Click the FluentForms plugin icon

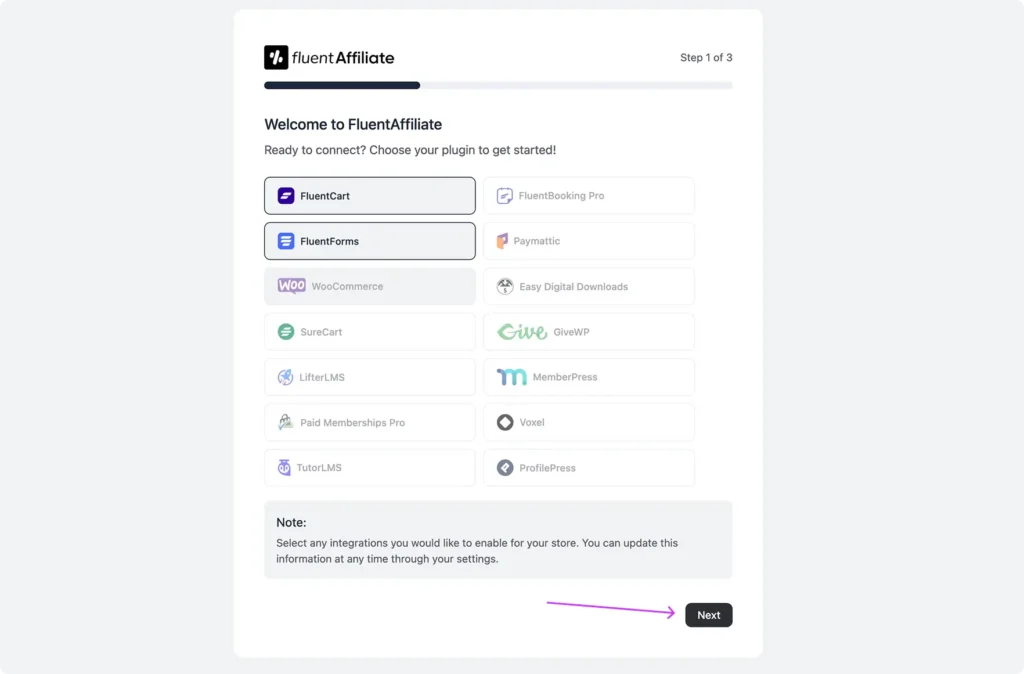[x=286, y=240]
